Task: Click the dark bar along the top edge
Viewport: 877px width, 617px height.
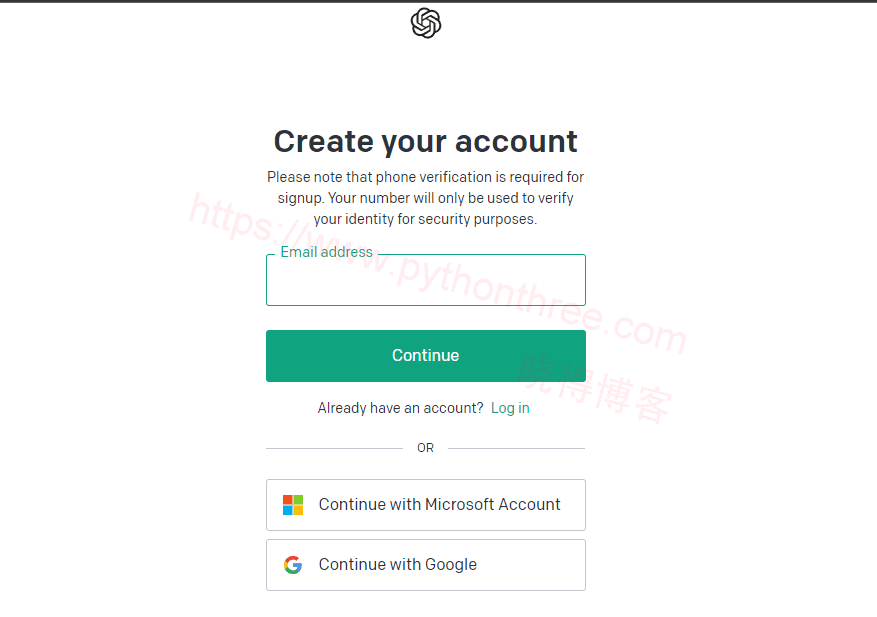Action: (x=438, y=1)
